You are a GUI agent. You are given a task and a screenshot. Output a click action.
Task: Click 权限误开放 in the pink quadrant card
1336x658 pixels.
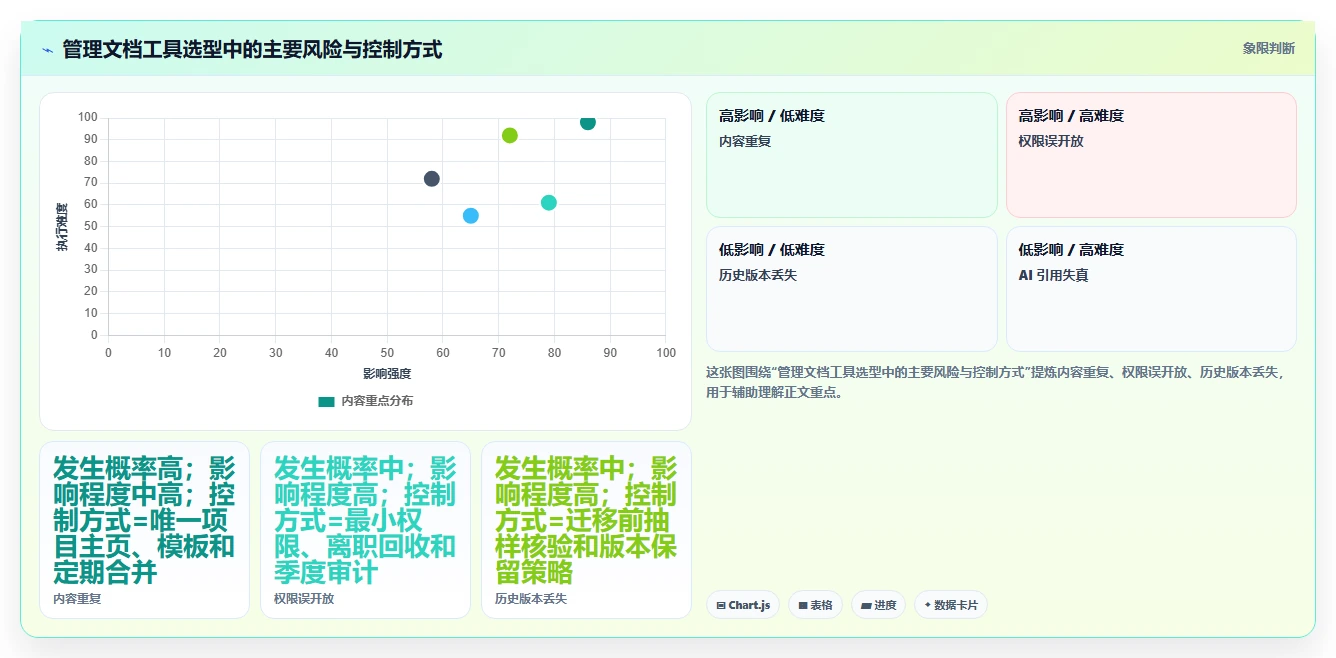1051,141
